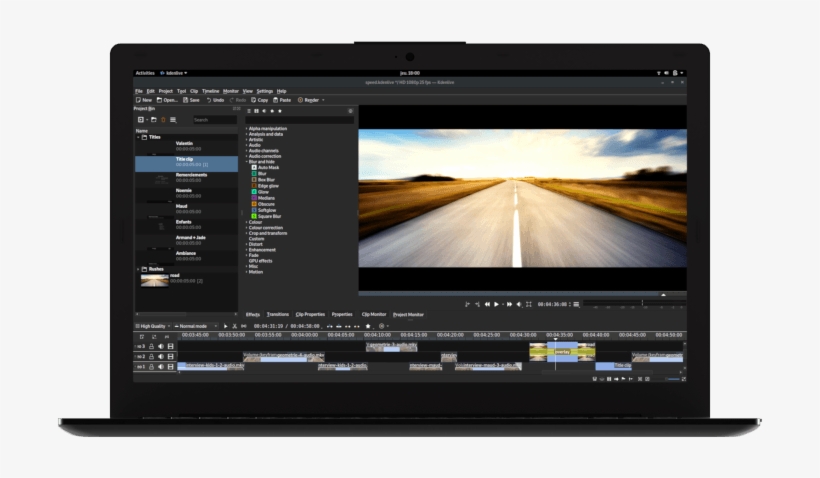The image size is (820, 478).
Task: Save the project from the toolbar
Action: (x=191, y=100)
